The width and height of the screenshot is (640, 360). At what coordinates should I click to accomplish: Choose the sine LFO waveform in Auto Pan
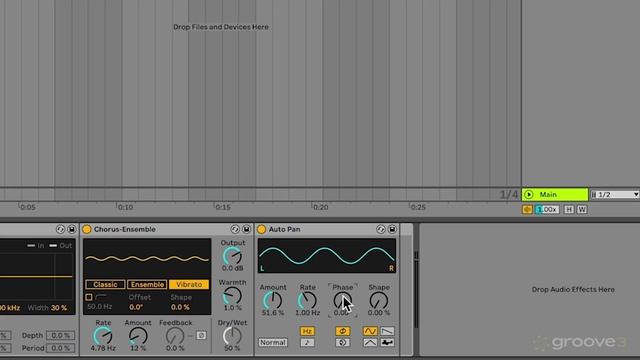[370, 331]
